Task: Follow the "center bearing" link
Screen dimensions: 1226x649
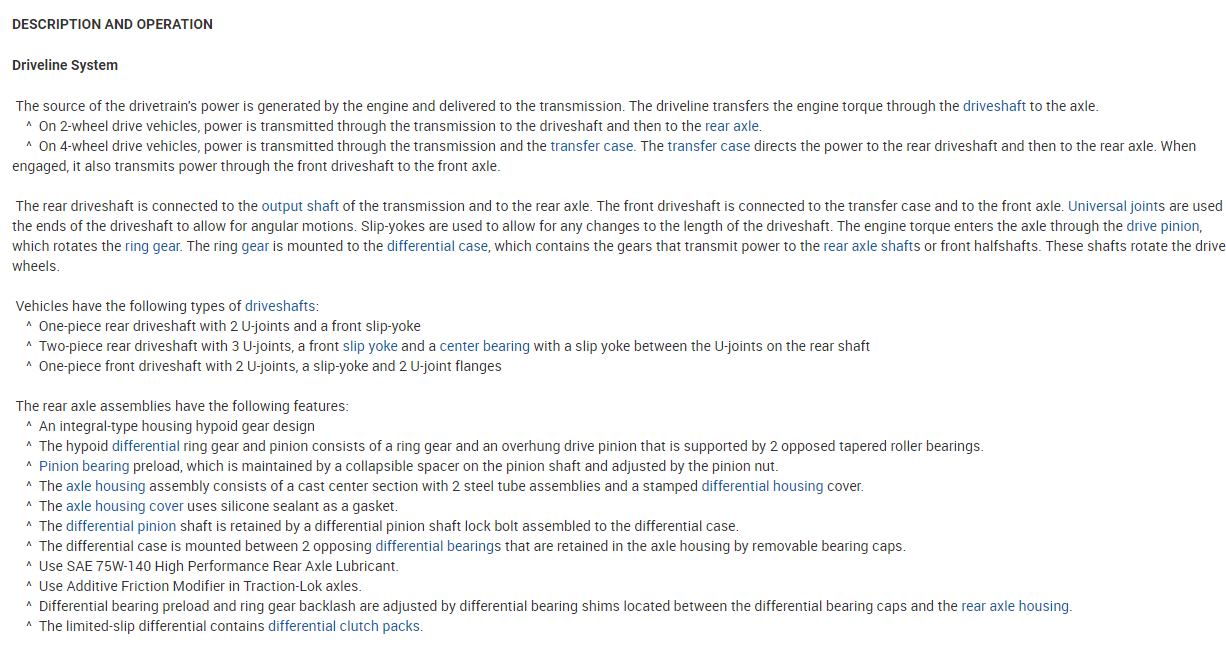Action: pyautogui.click(x=484, y=346)
